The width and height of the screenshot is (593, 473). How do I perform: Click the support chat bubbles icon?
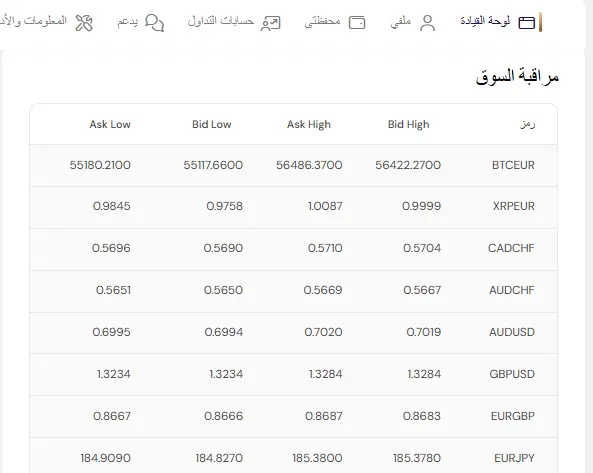[154, 23]
